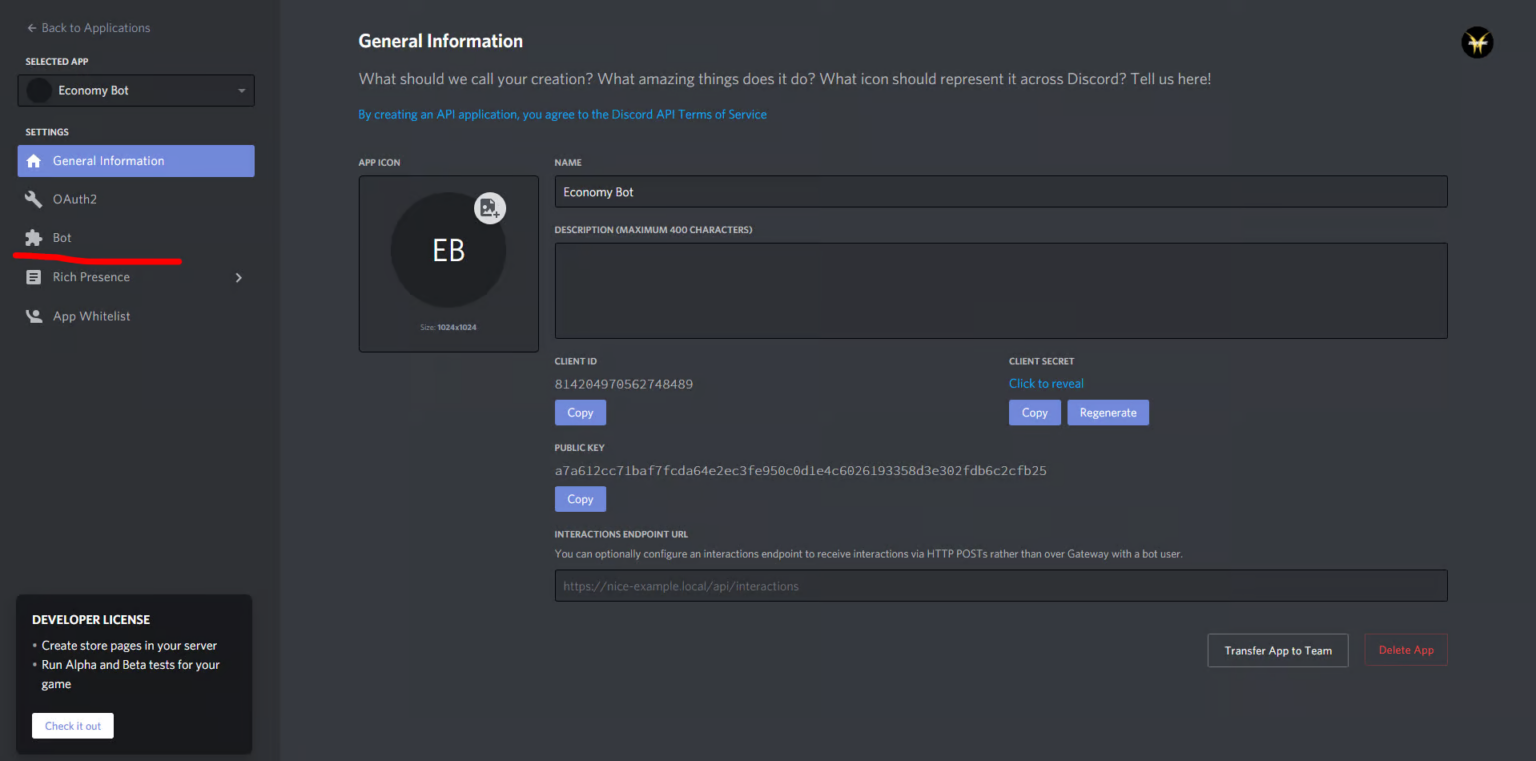Click the puzzle piece Bot icon

[34, 238]
